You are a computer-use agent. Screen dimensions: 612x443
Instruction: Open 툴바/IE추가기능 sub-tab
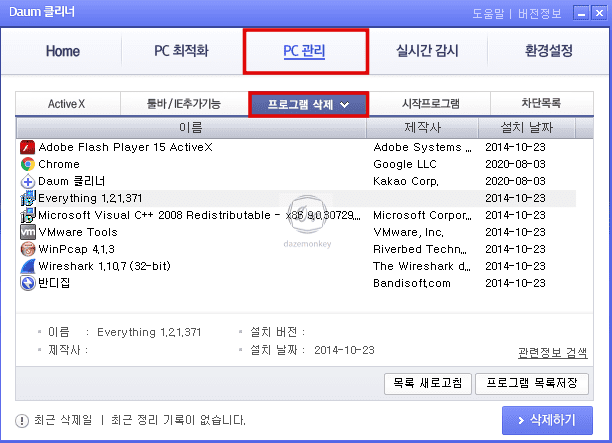tap(183, 104)
